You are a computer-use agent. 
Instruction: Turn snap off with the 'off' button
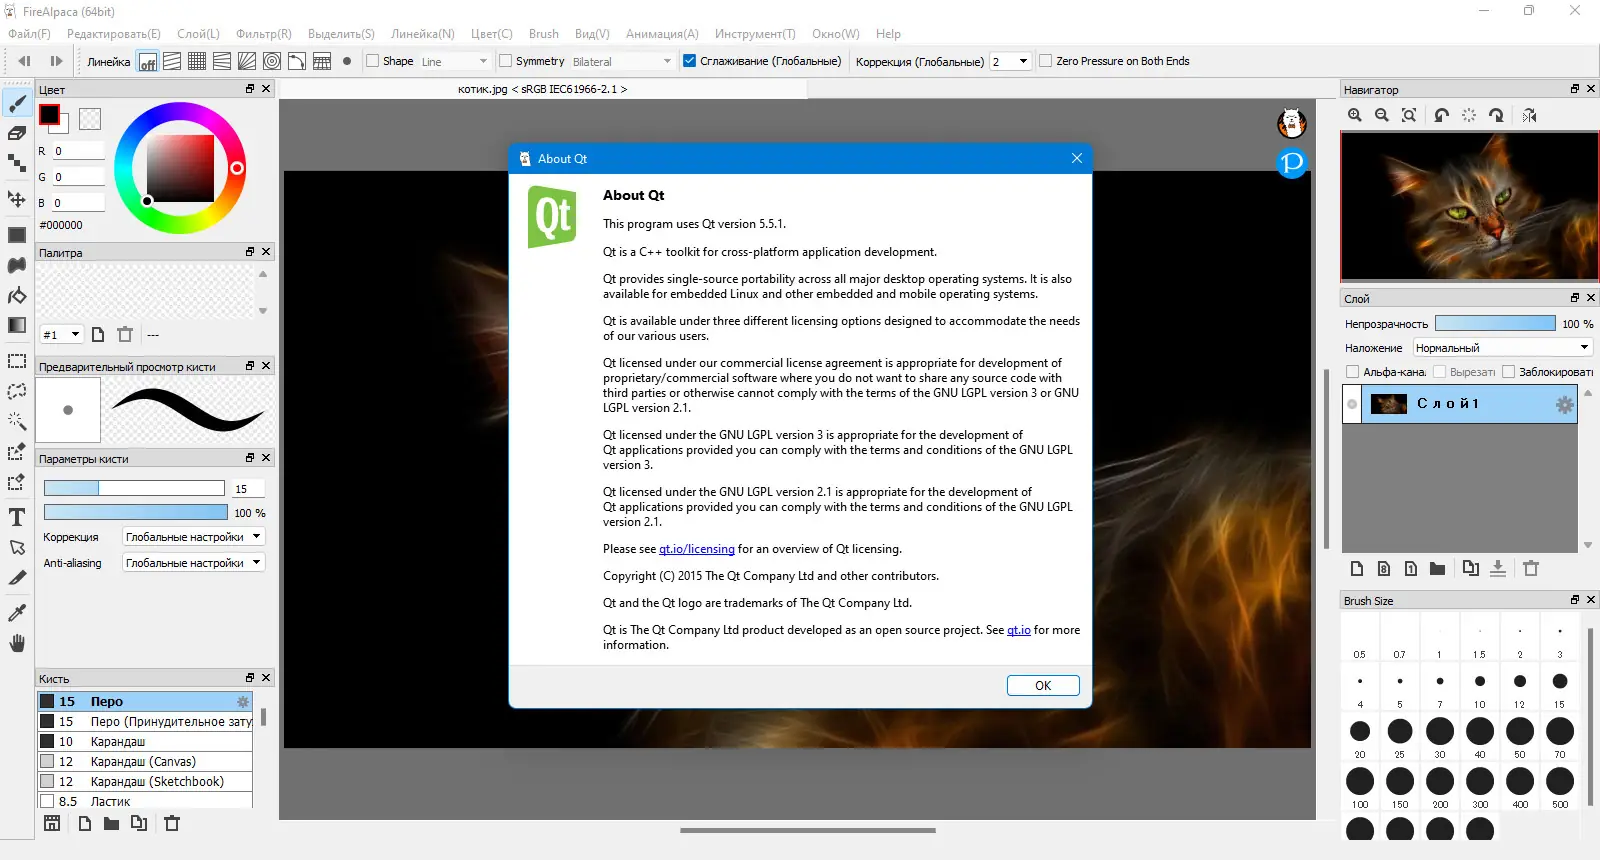(147, 61)
